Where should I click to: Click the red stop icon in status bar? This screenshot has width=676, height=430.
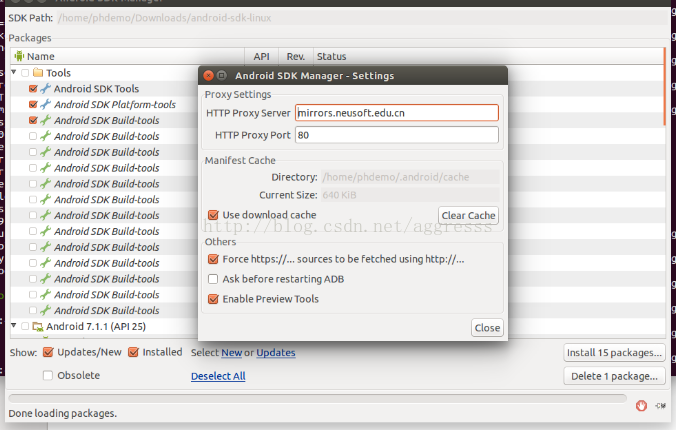click(641, 405)
